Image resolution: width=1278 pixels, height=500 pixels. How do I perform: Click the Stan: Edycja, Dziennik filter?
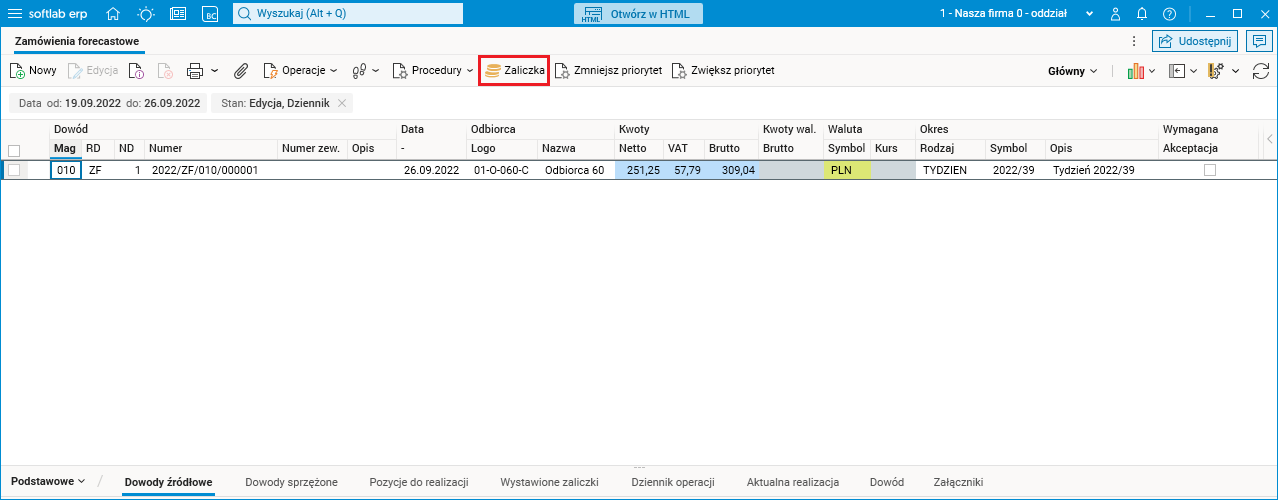[x=275, y=103]
